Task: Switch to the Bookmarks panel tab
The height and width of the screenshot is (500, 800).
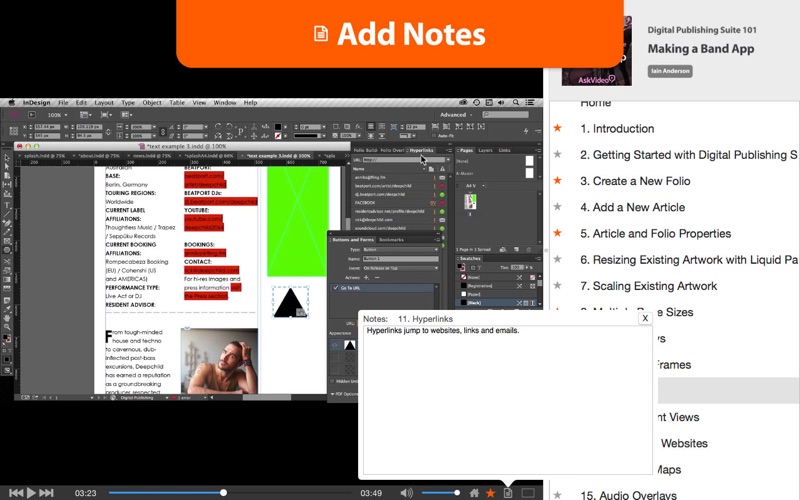Action: click(391, 239)
